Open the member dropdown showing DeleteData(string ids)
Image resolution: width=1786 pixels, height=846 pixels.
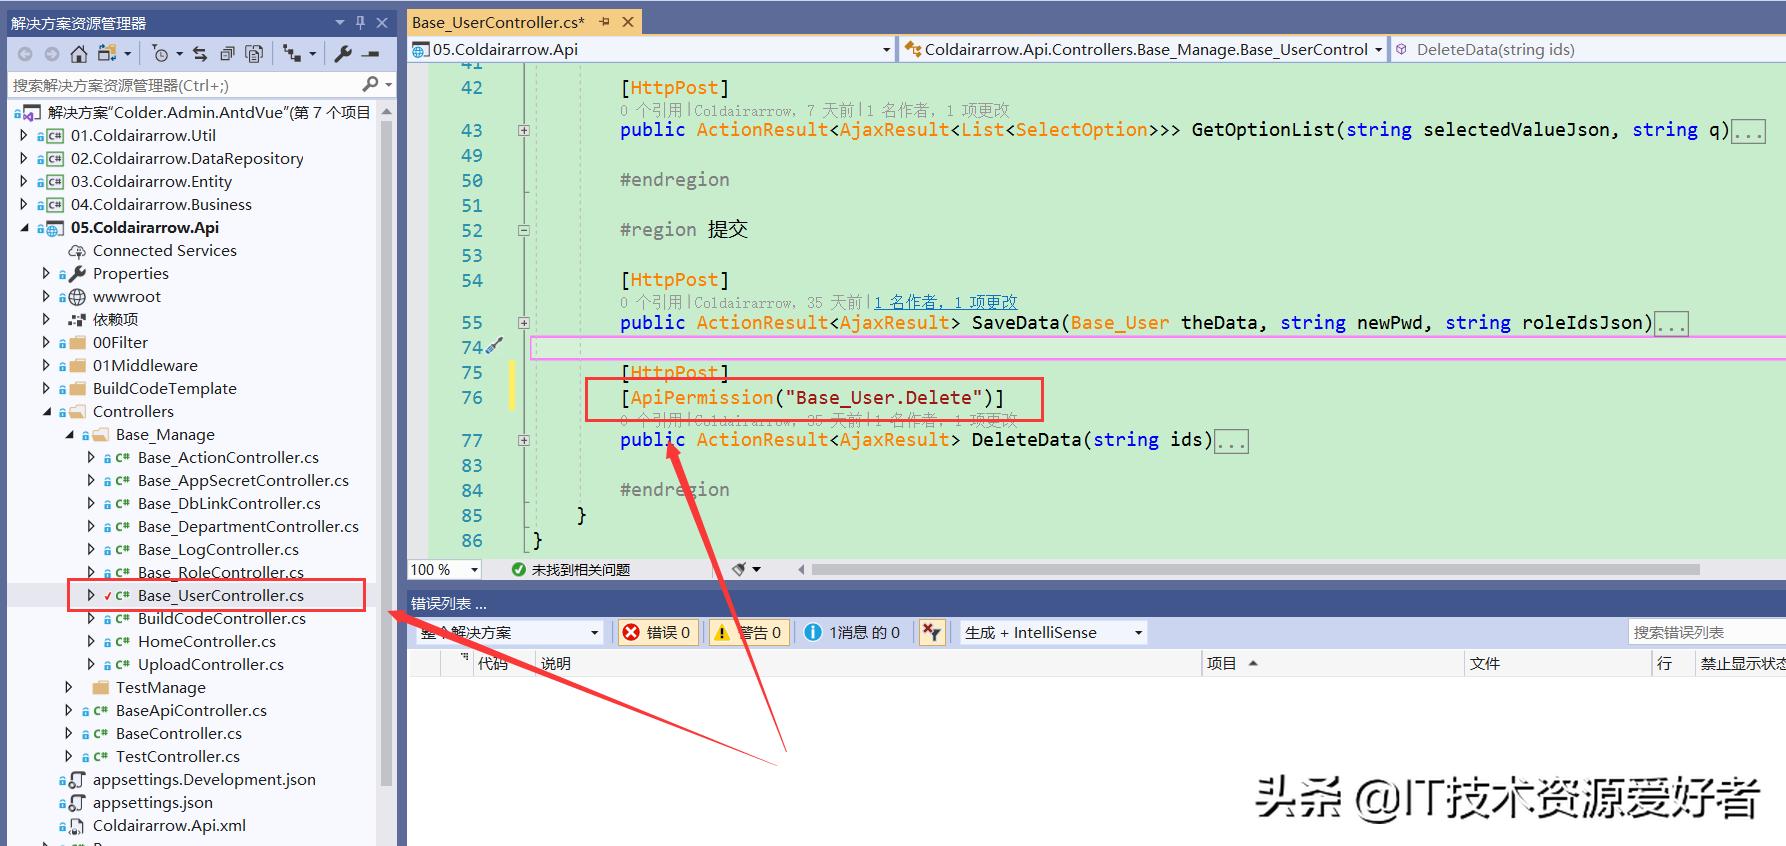[1590, 50]
